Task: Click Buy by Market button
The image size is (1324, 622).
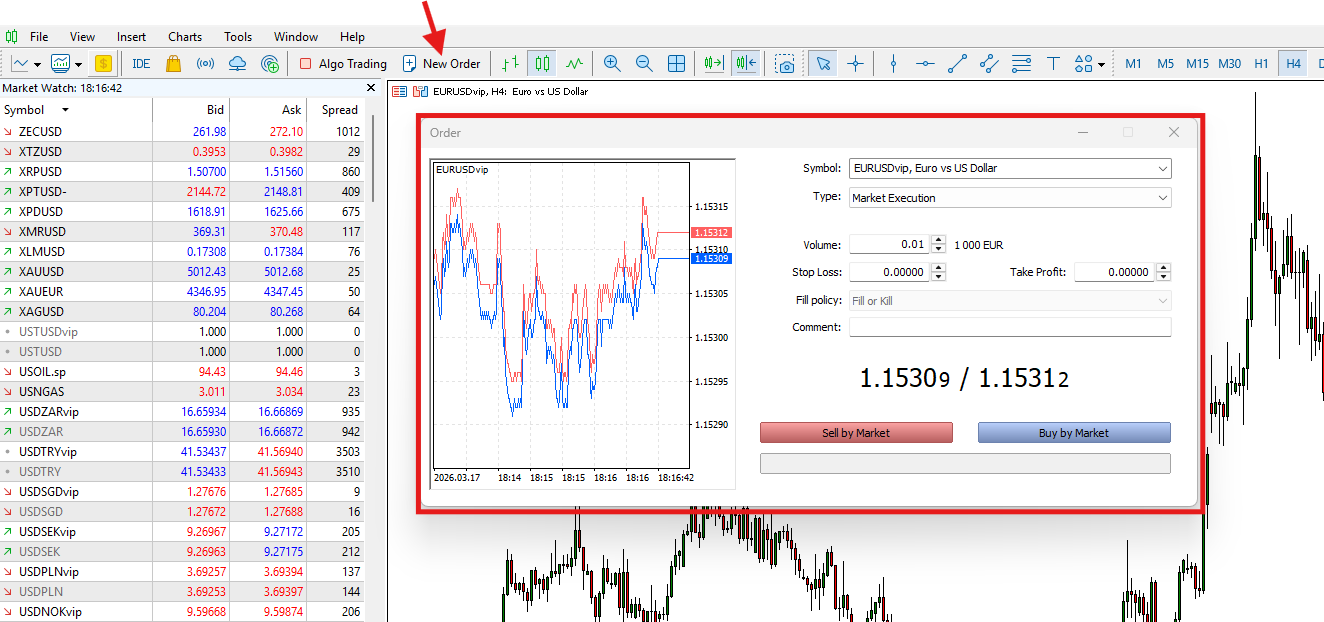Action: tap(1074, 432)
